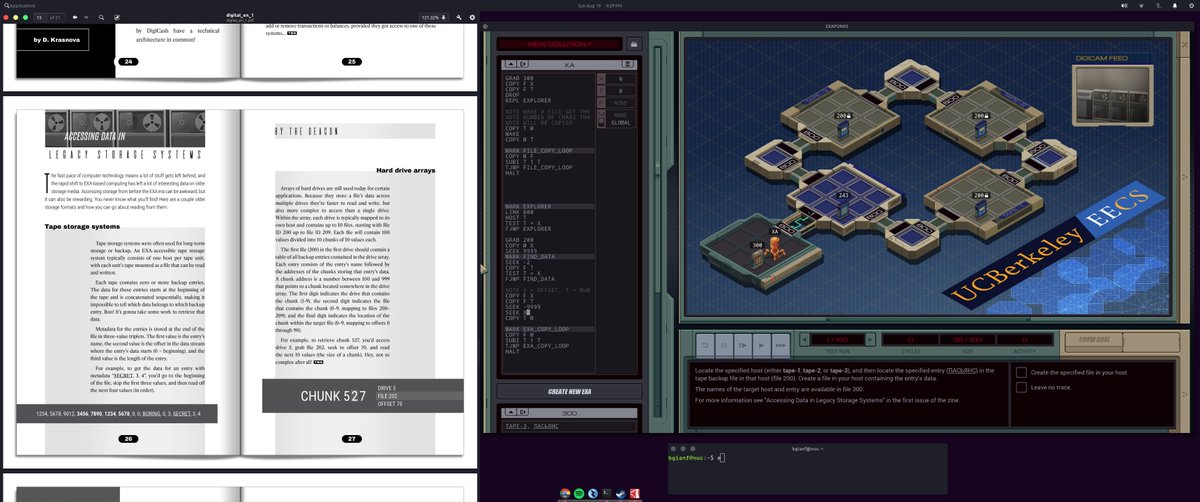Click the page number field in PDF viewer
The width and height of the screenshot is (1200, 502).
pos(40,17)
